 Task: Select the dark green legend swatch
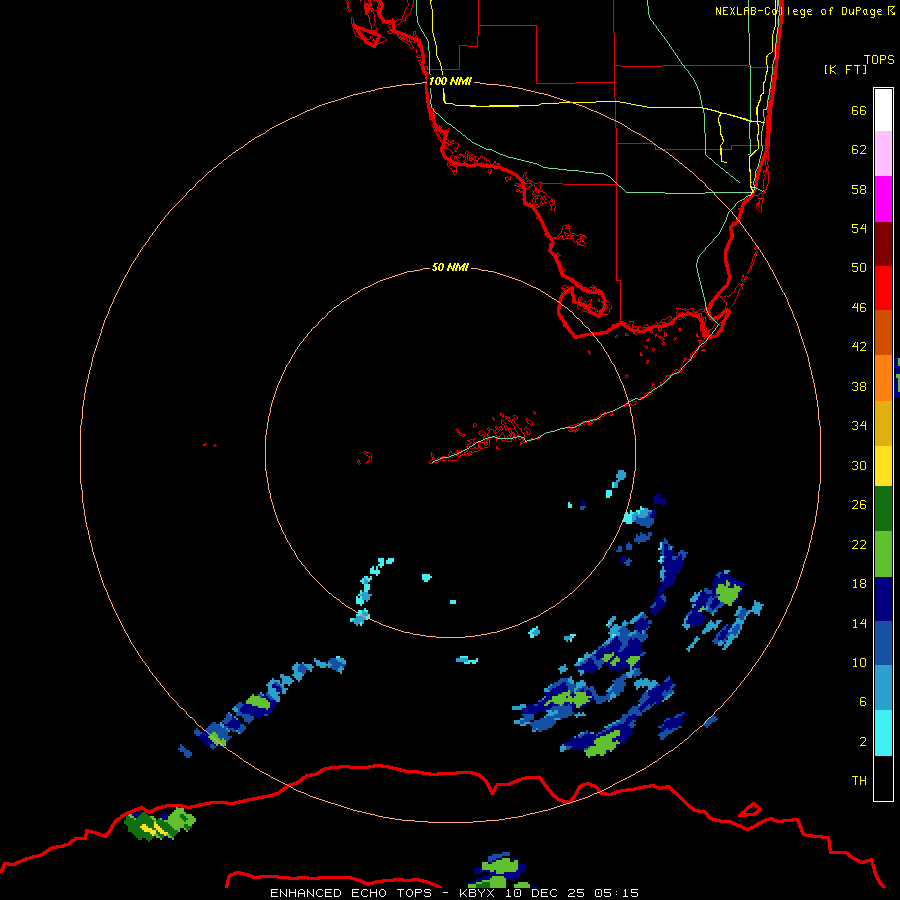(x=883, y=509)
